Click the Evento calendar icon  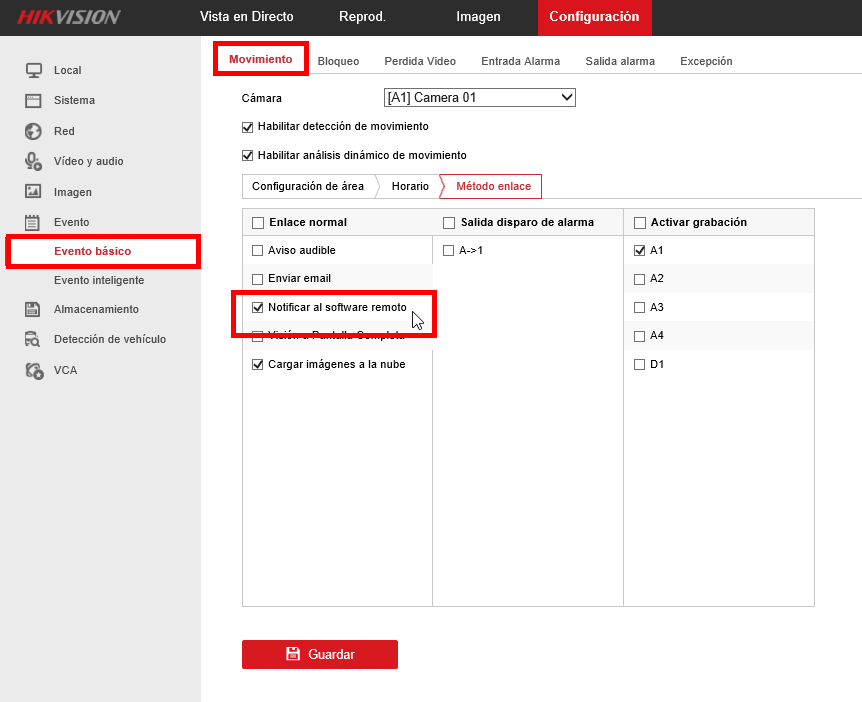tap(32, 223)
